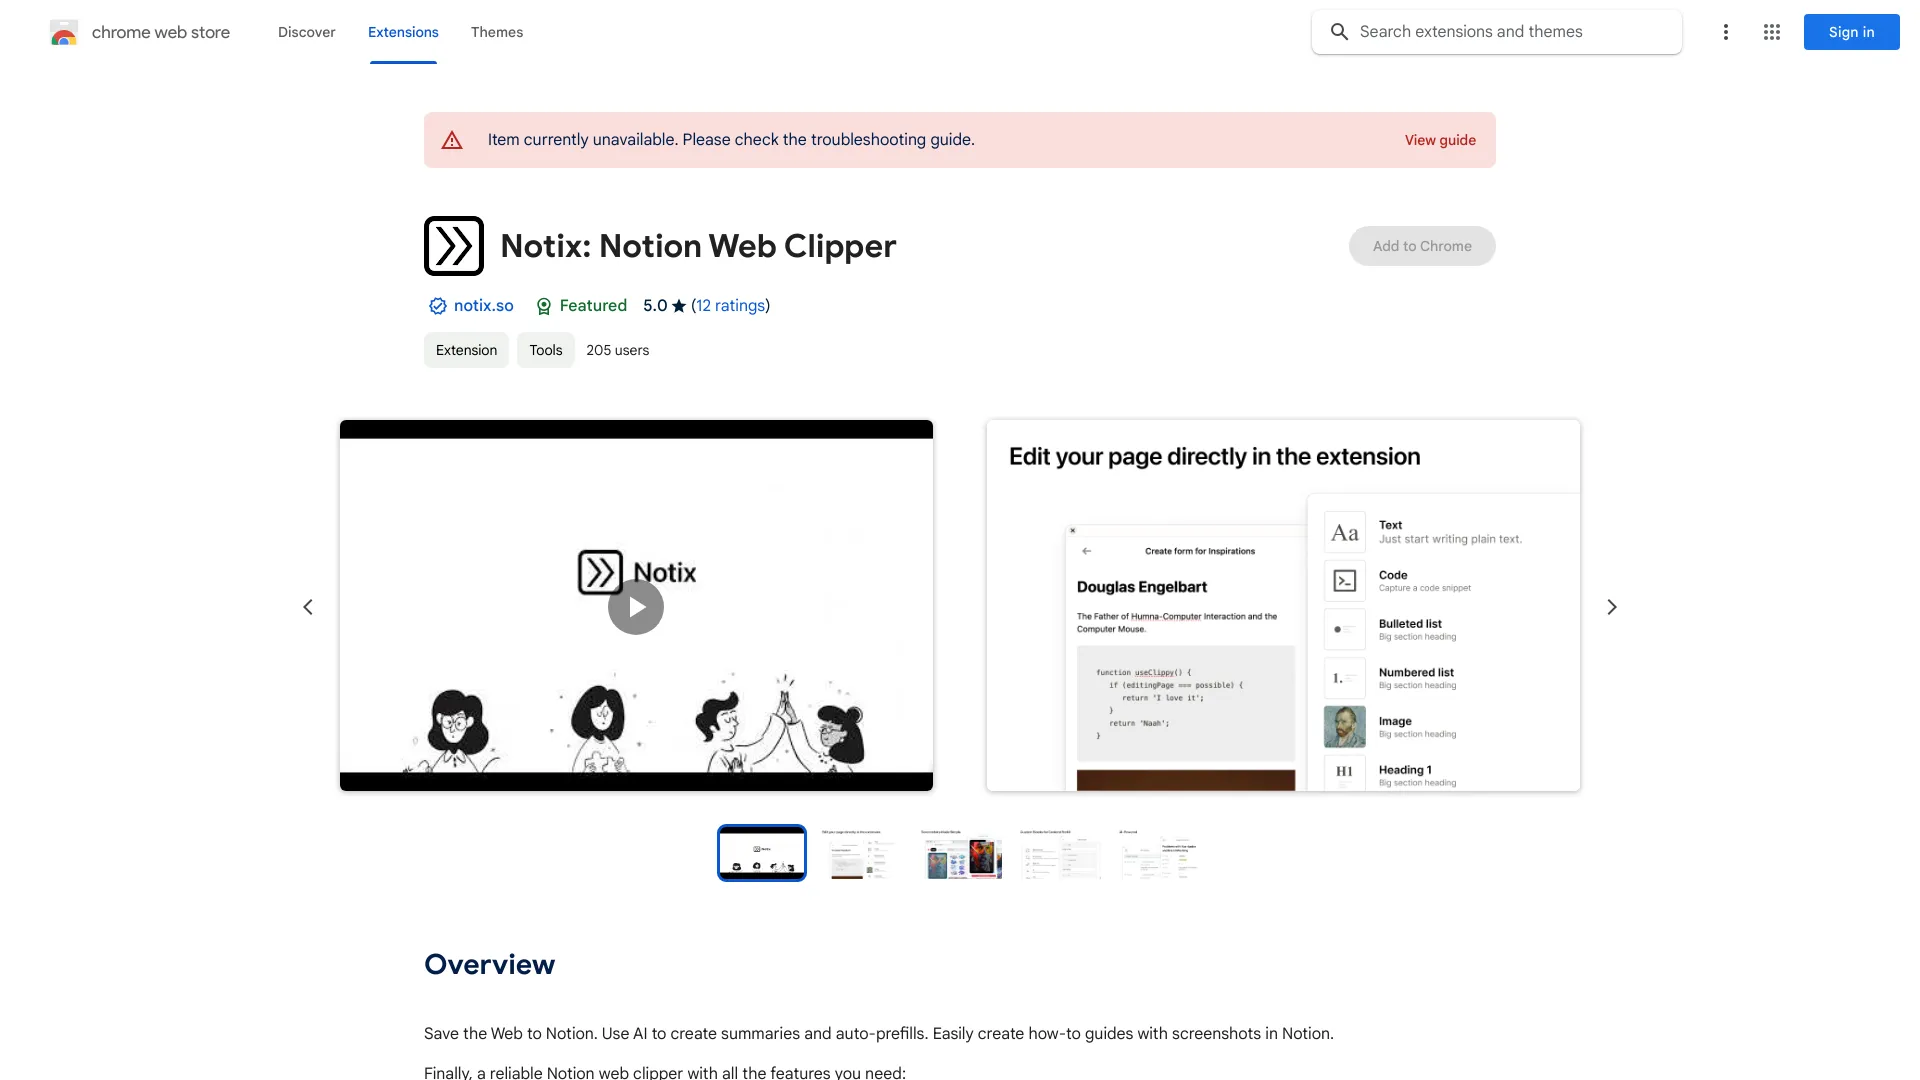Select the second screenshot thumbnail
The image size is (1920, 1080).
[x=860, y=853]
